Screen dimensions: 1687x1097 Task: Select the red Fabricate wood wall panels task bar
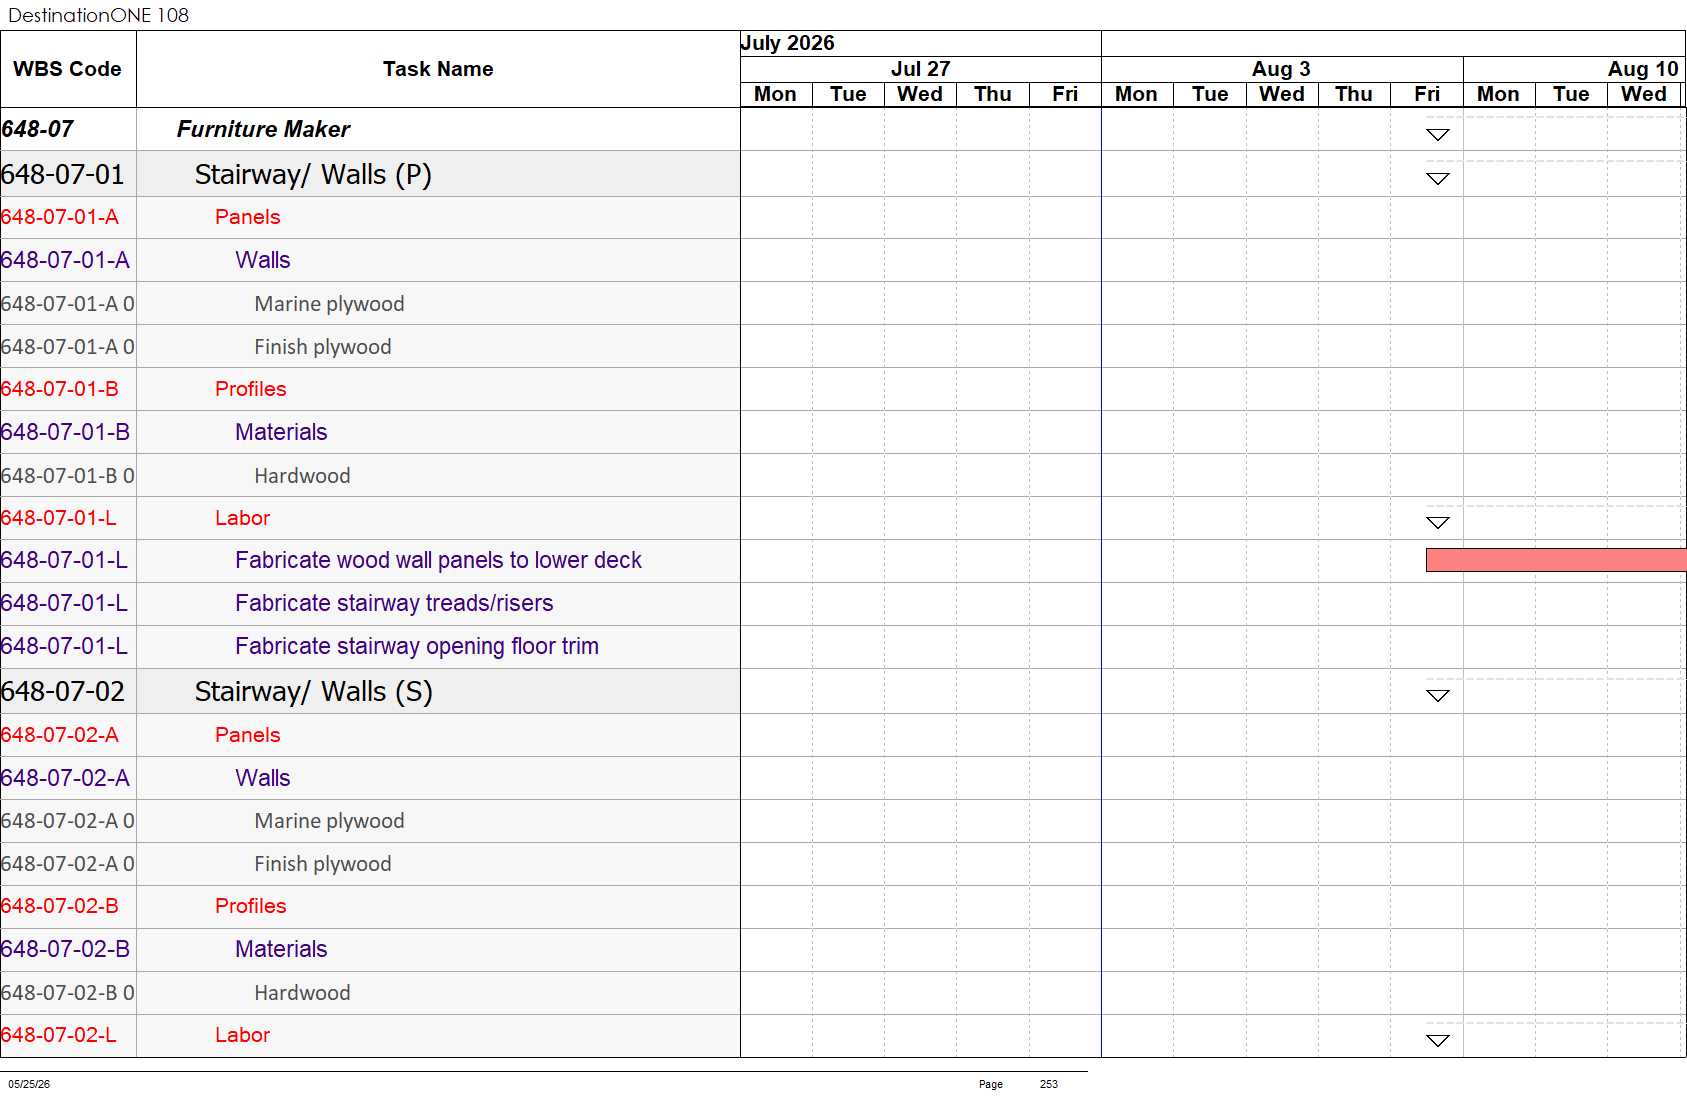(x=1556, y=560)
